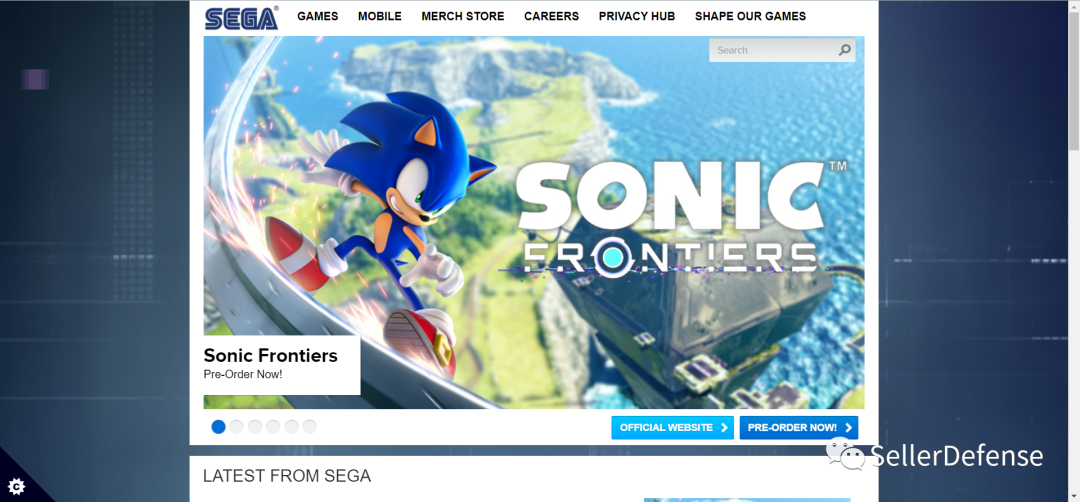Select the fifth carousel slide dot
Viewport: 1080px width, 502px height.
tap(291, 427)
